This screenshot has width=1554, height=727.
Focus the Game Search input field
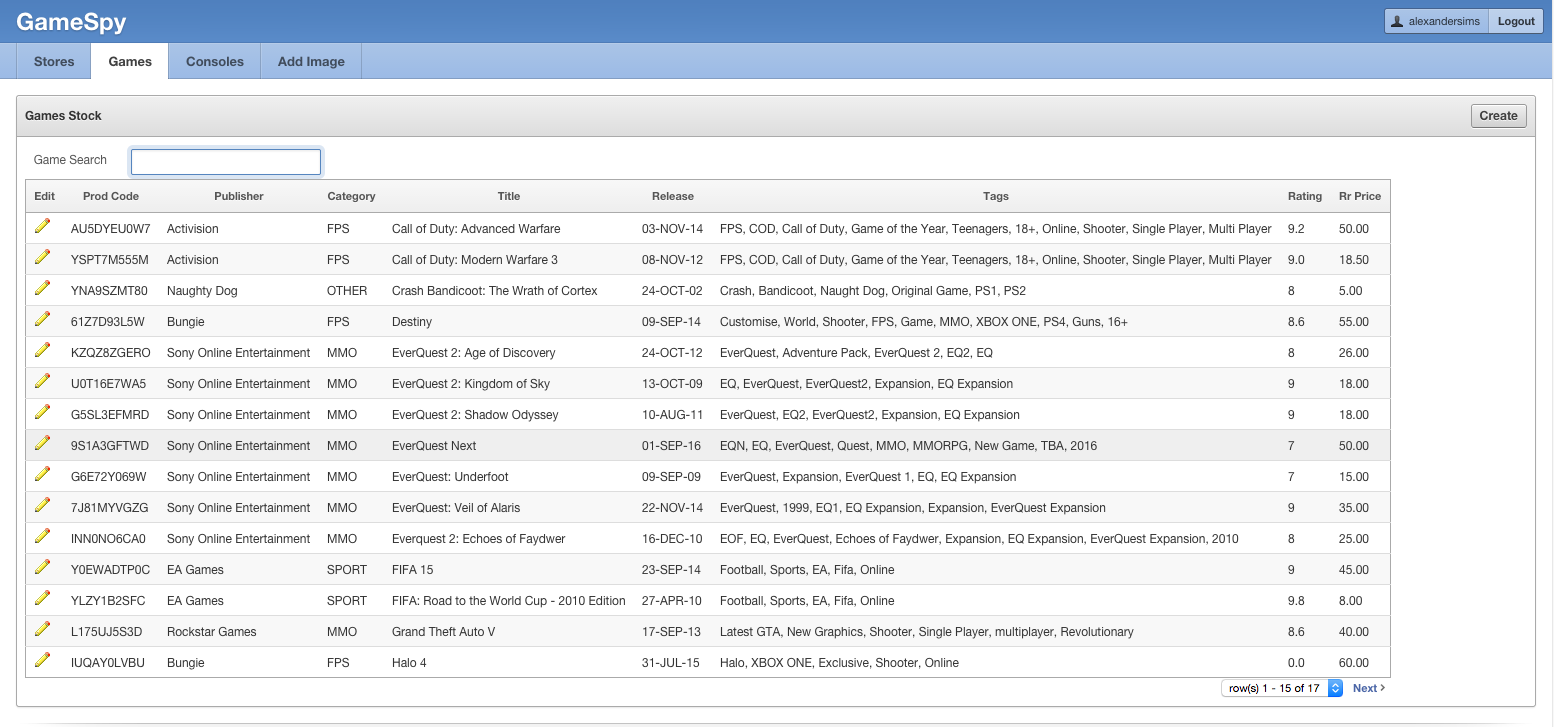(226, 161)
